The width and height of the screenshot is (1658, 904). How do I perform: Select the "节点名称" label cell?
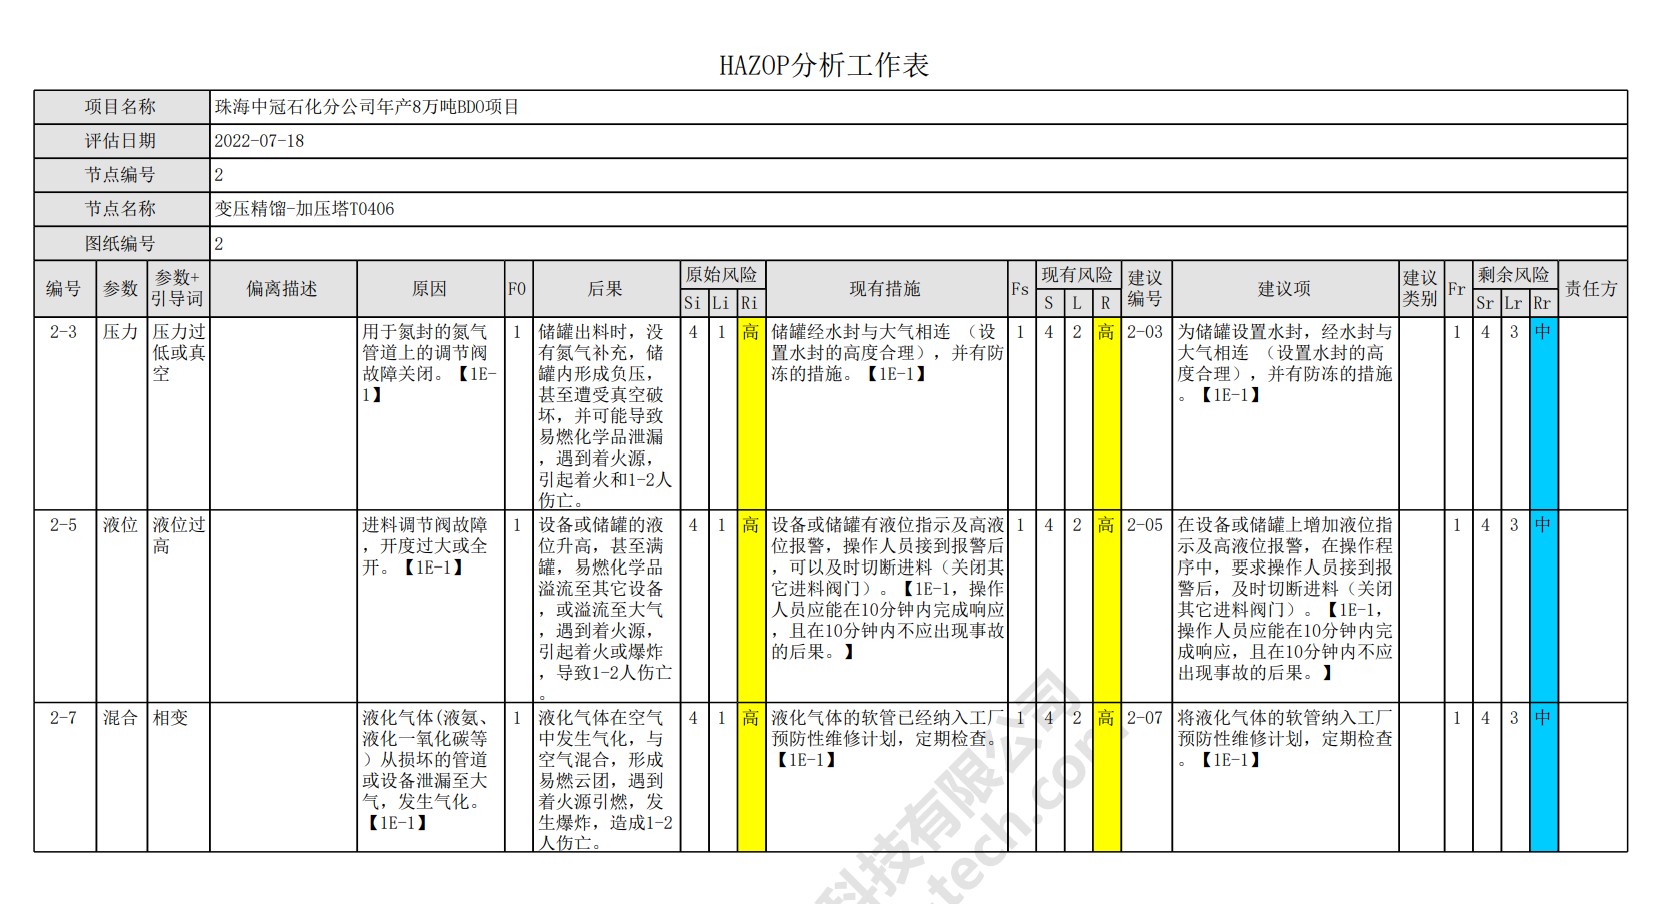121,209
